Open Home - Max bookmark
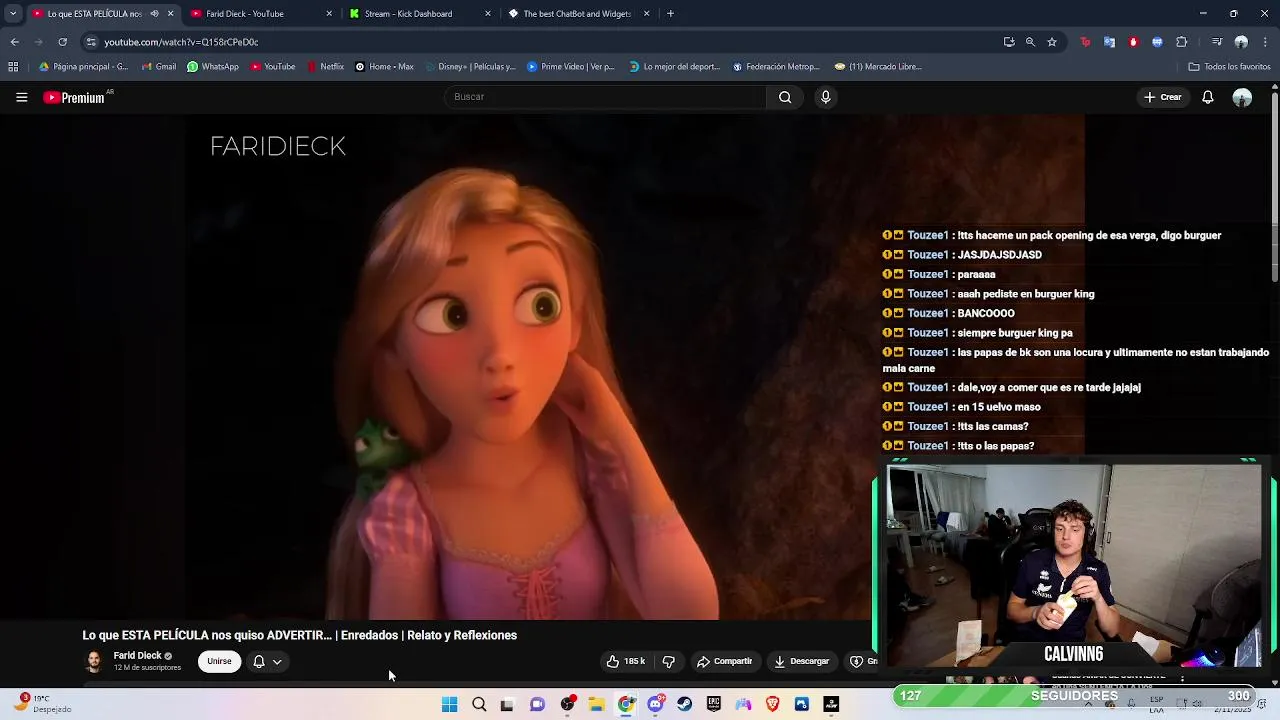 (x=384, y=67)
